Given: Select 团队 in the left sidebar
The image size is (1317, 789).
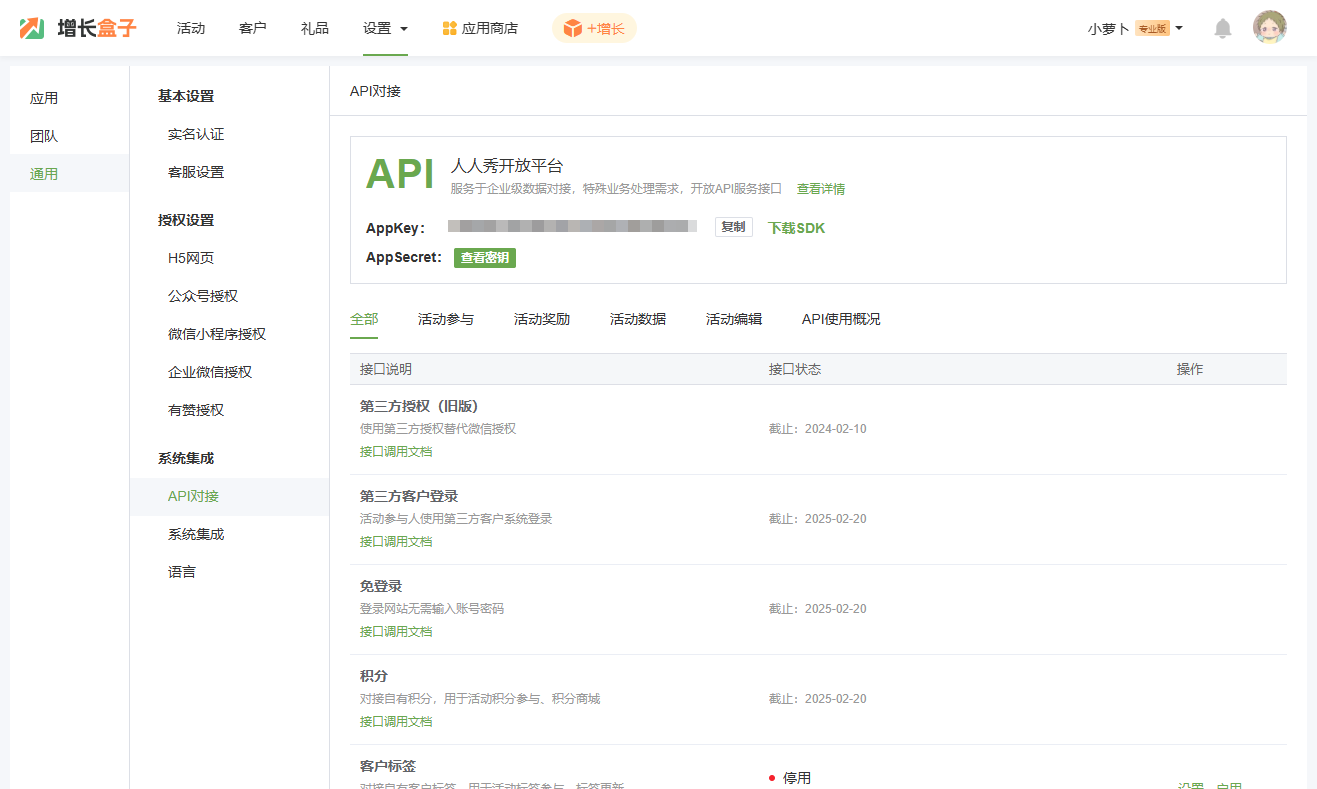Looking at the screenshot, I should pyautogui.click(x=44, y=136).
